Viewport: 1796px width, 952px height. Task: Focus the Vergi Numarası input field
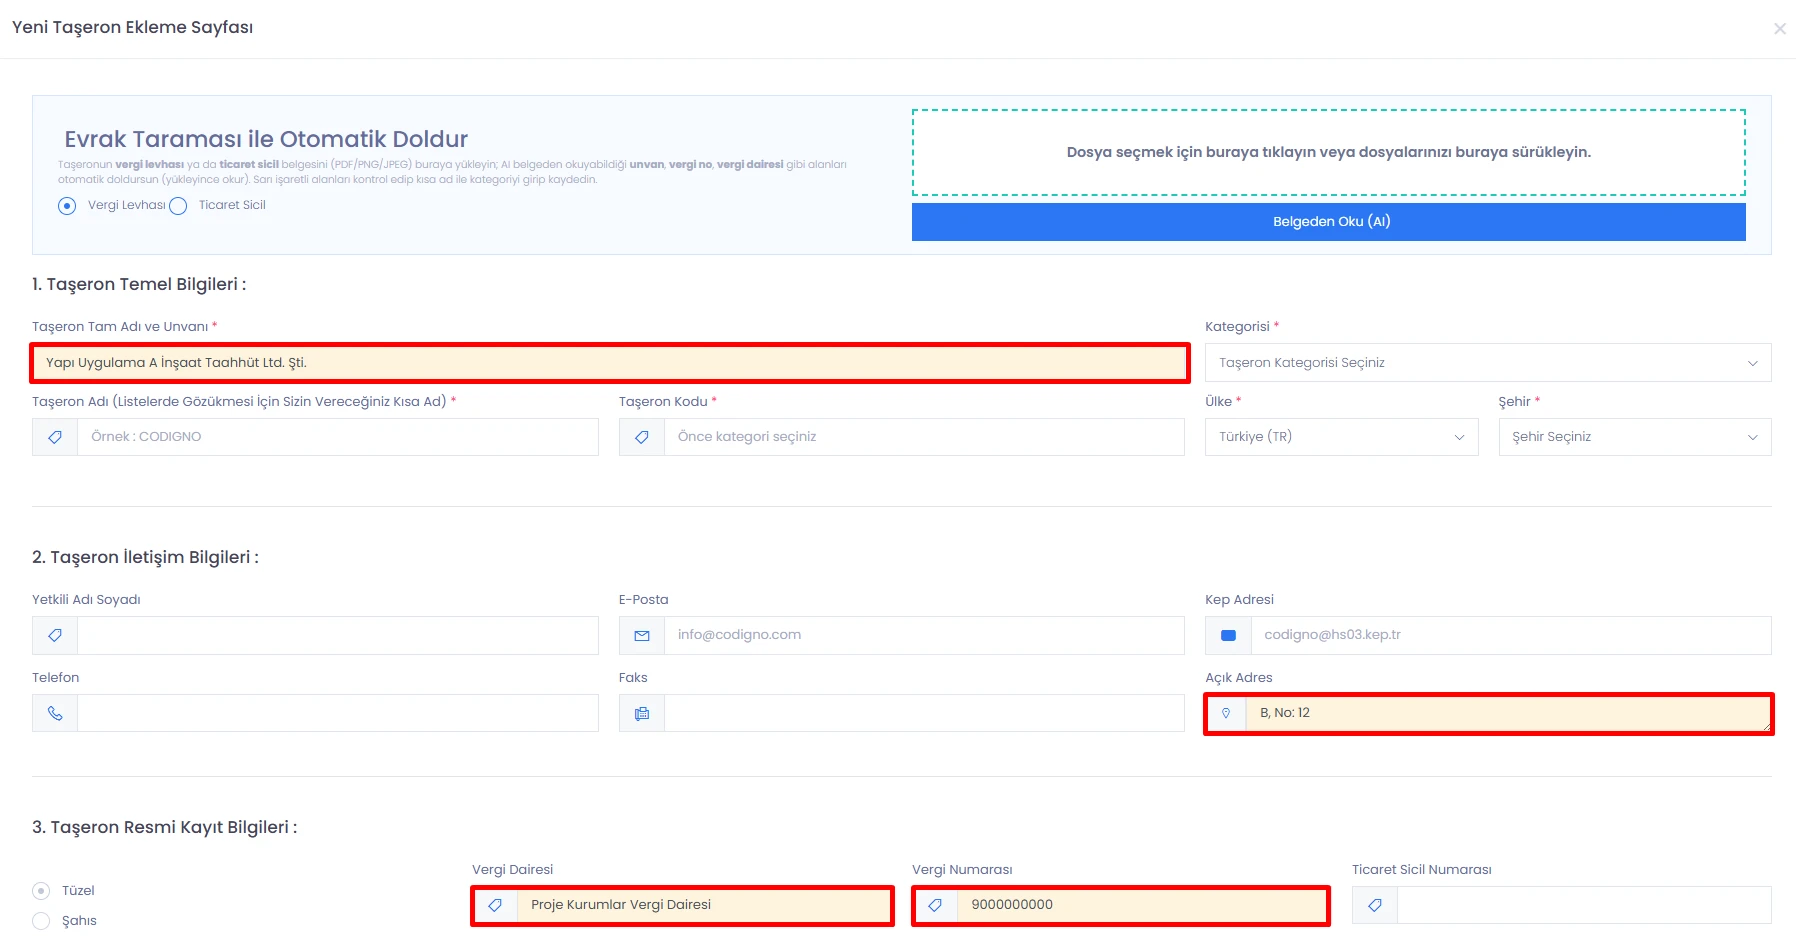(x=1142, y=905)
